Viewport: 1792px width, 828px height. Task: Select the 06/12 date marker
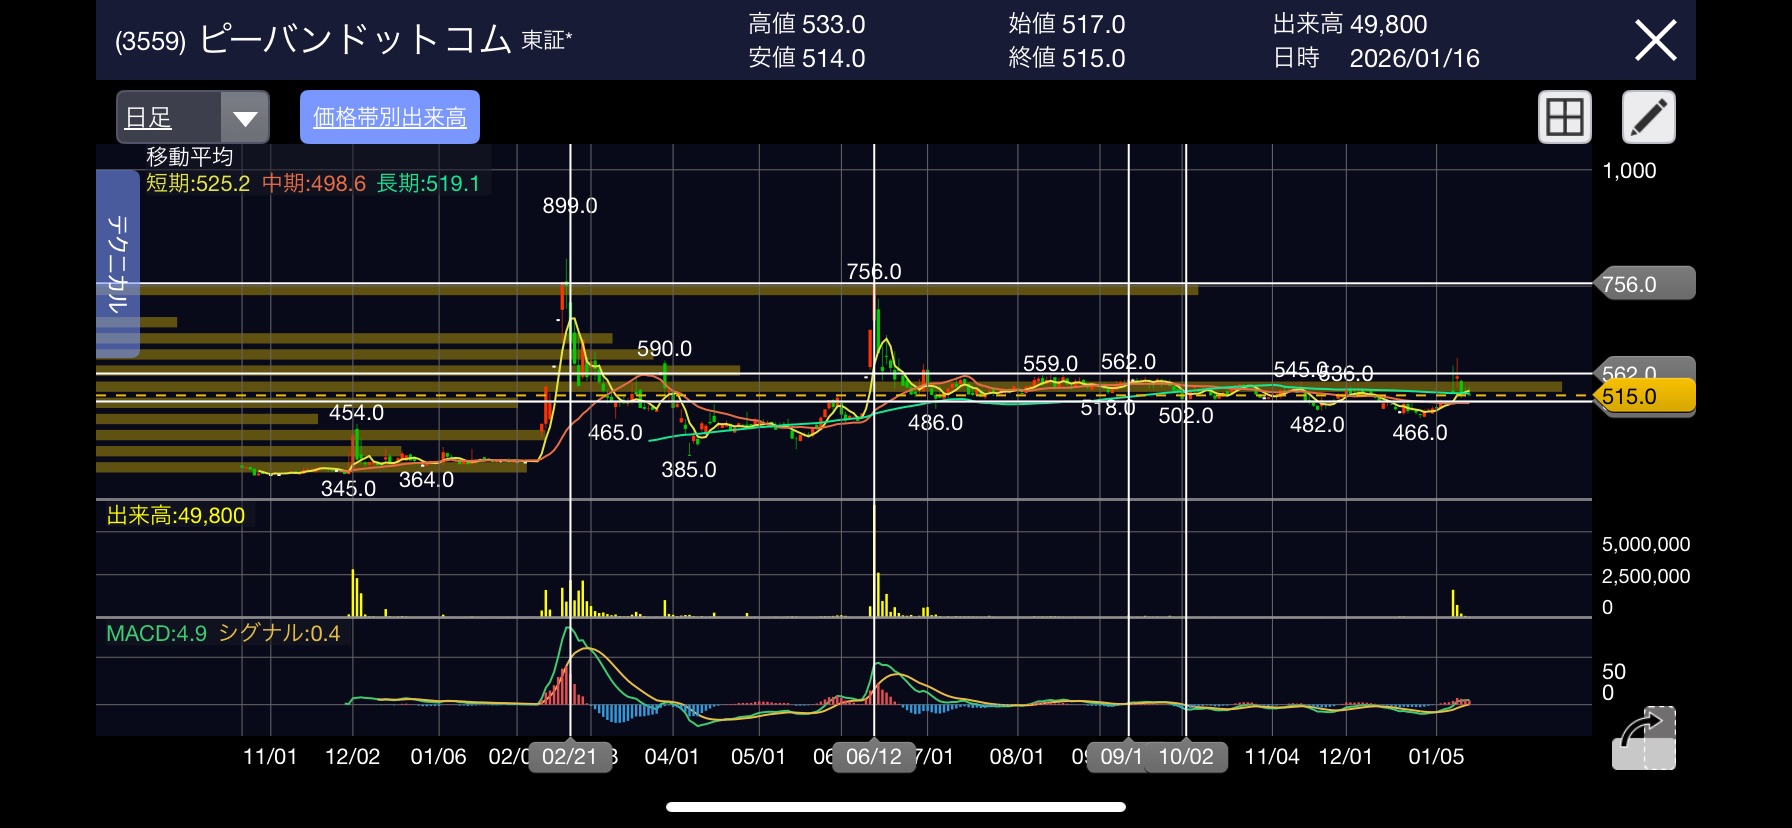[873, 757]
